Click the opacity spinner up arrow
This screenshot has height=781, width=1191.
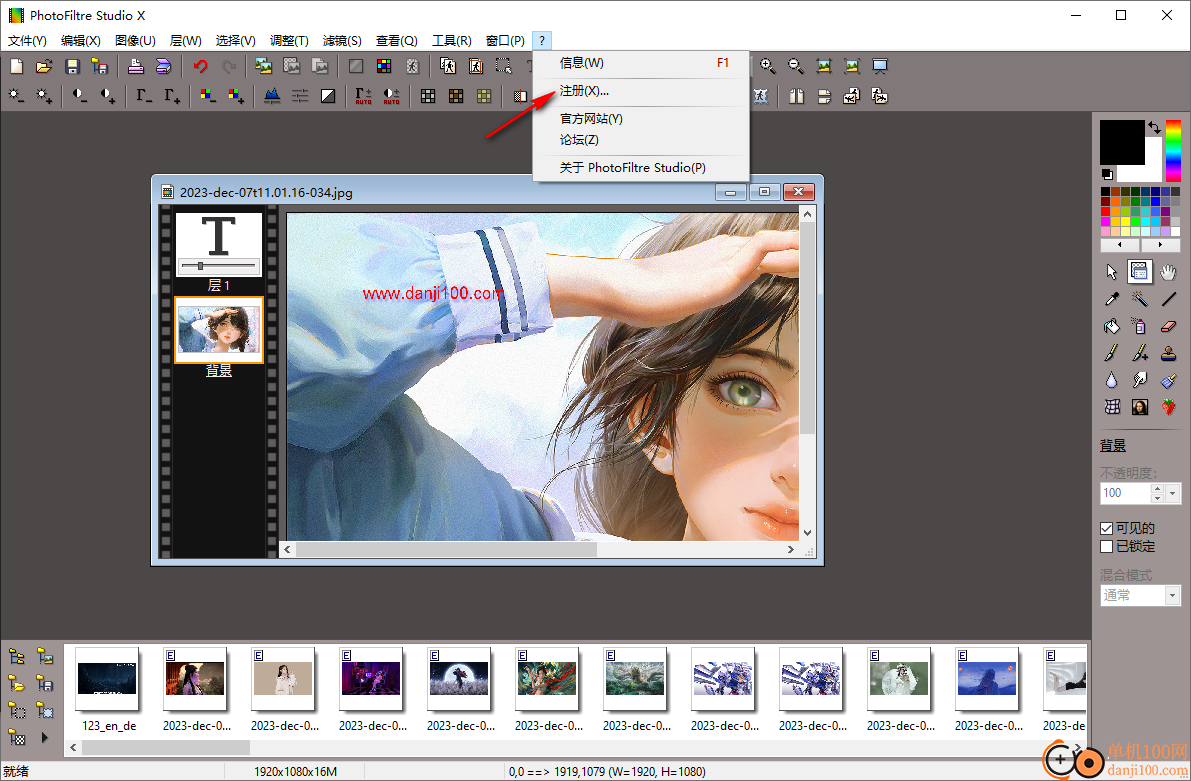point(1158,489)
